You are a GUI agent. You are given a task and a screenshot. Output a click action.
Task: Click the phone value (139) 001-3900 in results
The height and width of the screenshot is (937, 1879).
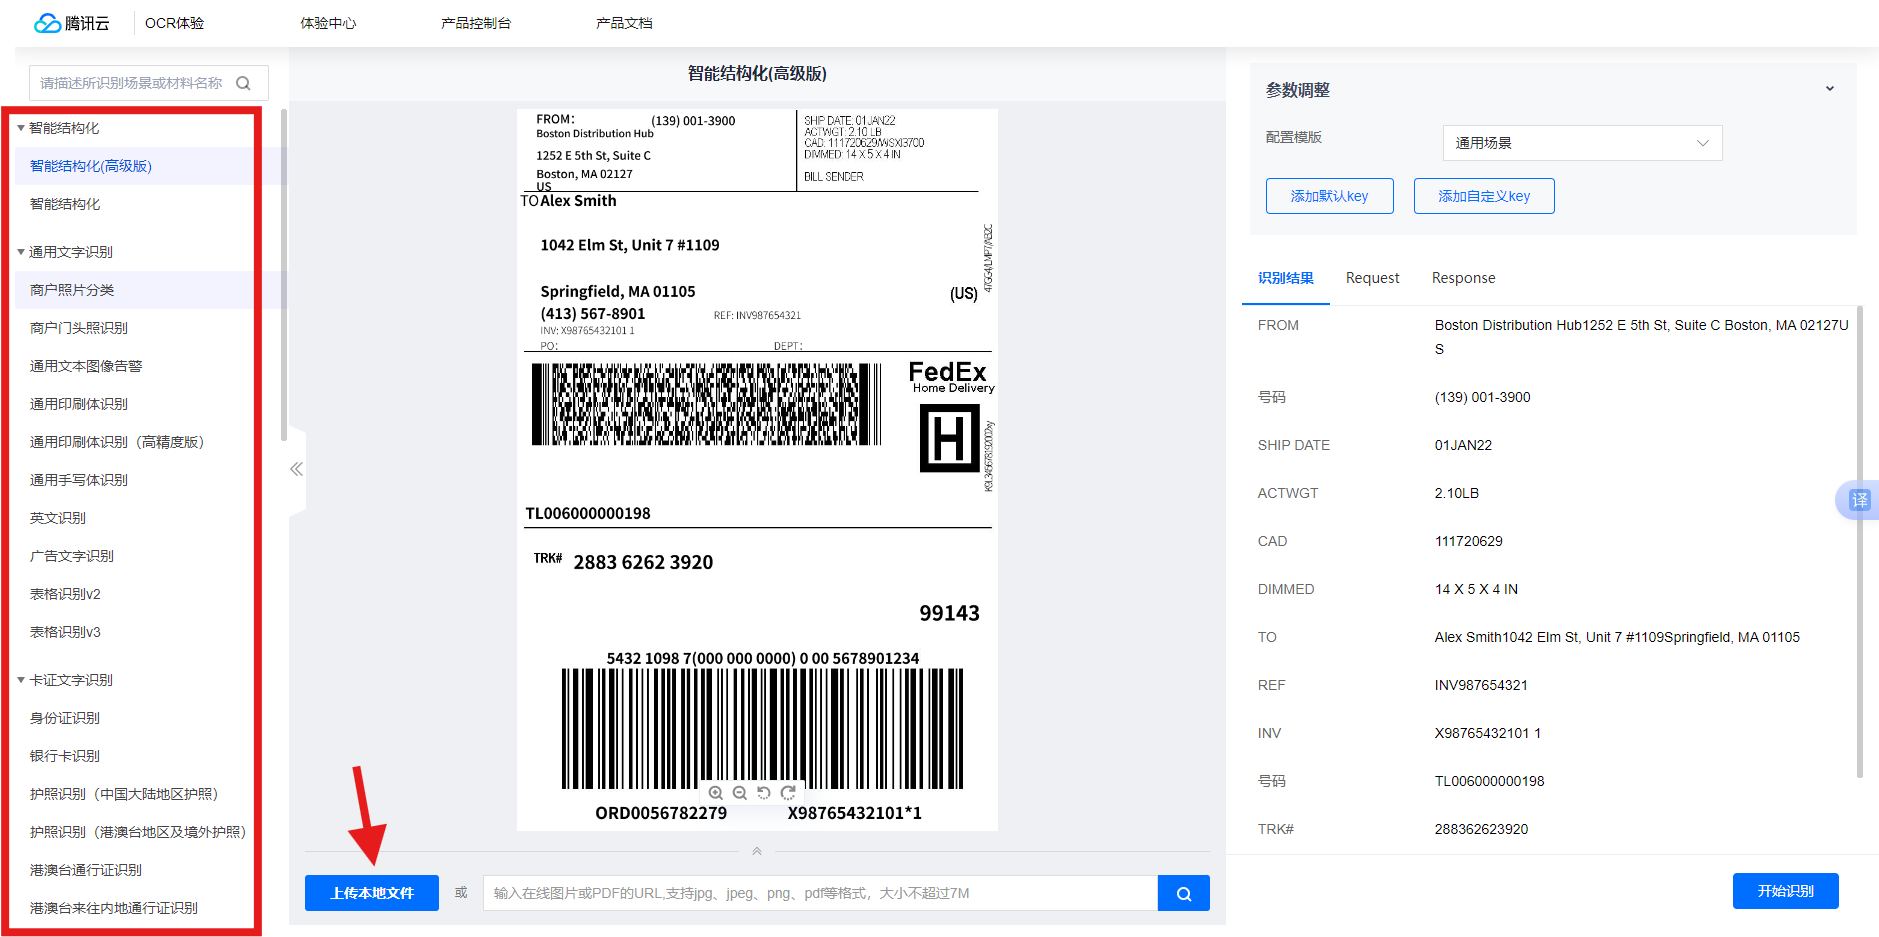tap(1482, 397)
